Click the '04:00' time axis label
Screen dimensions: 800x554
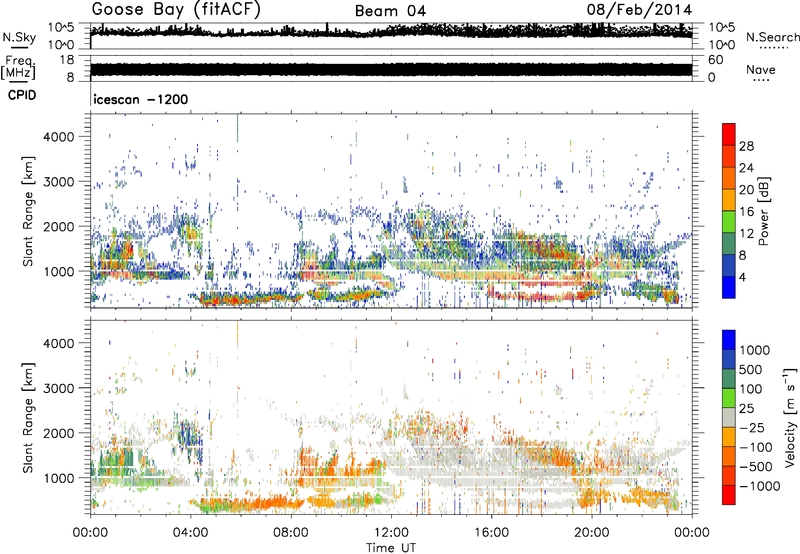click(191, 533)
